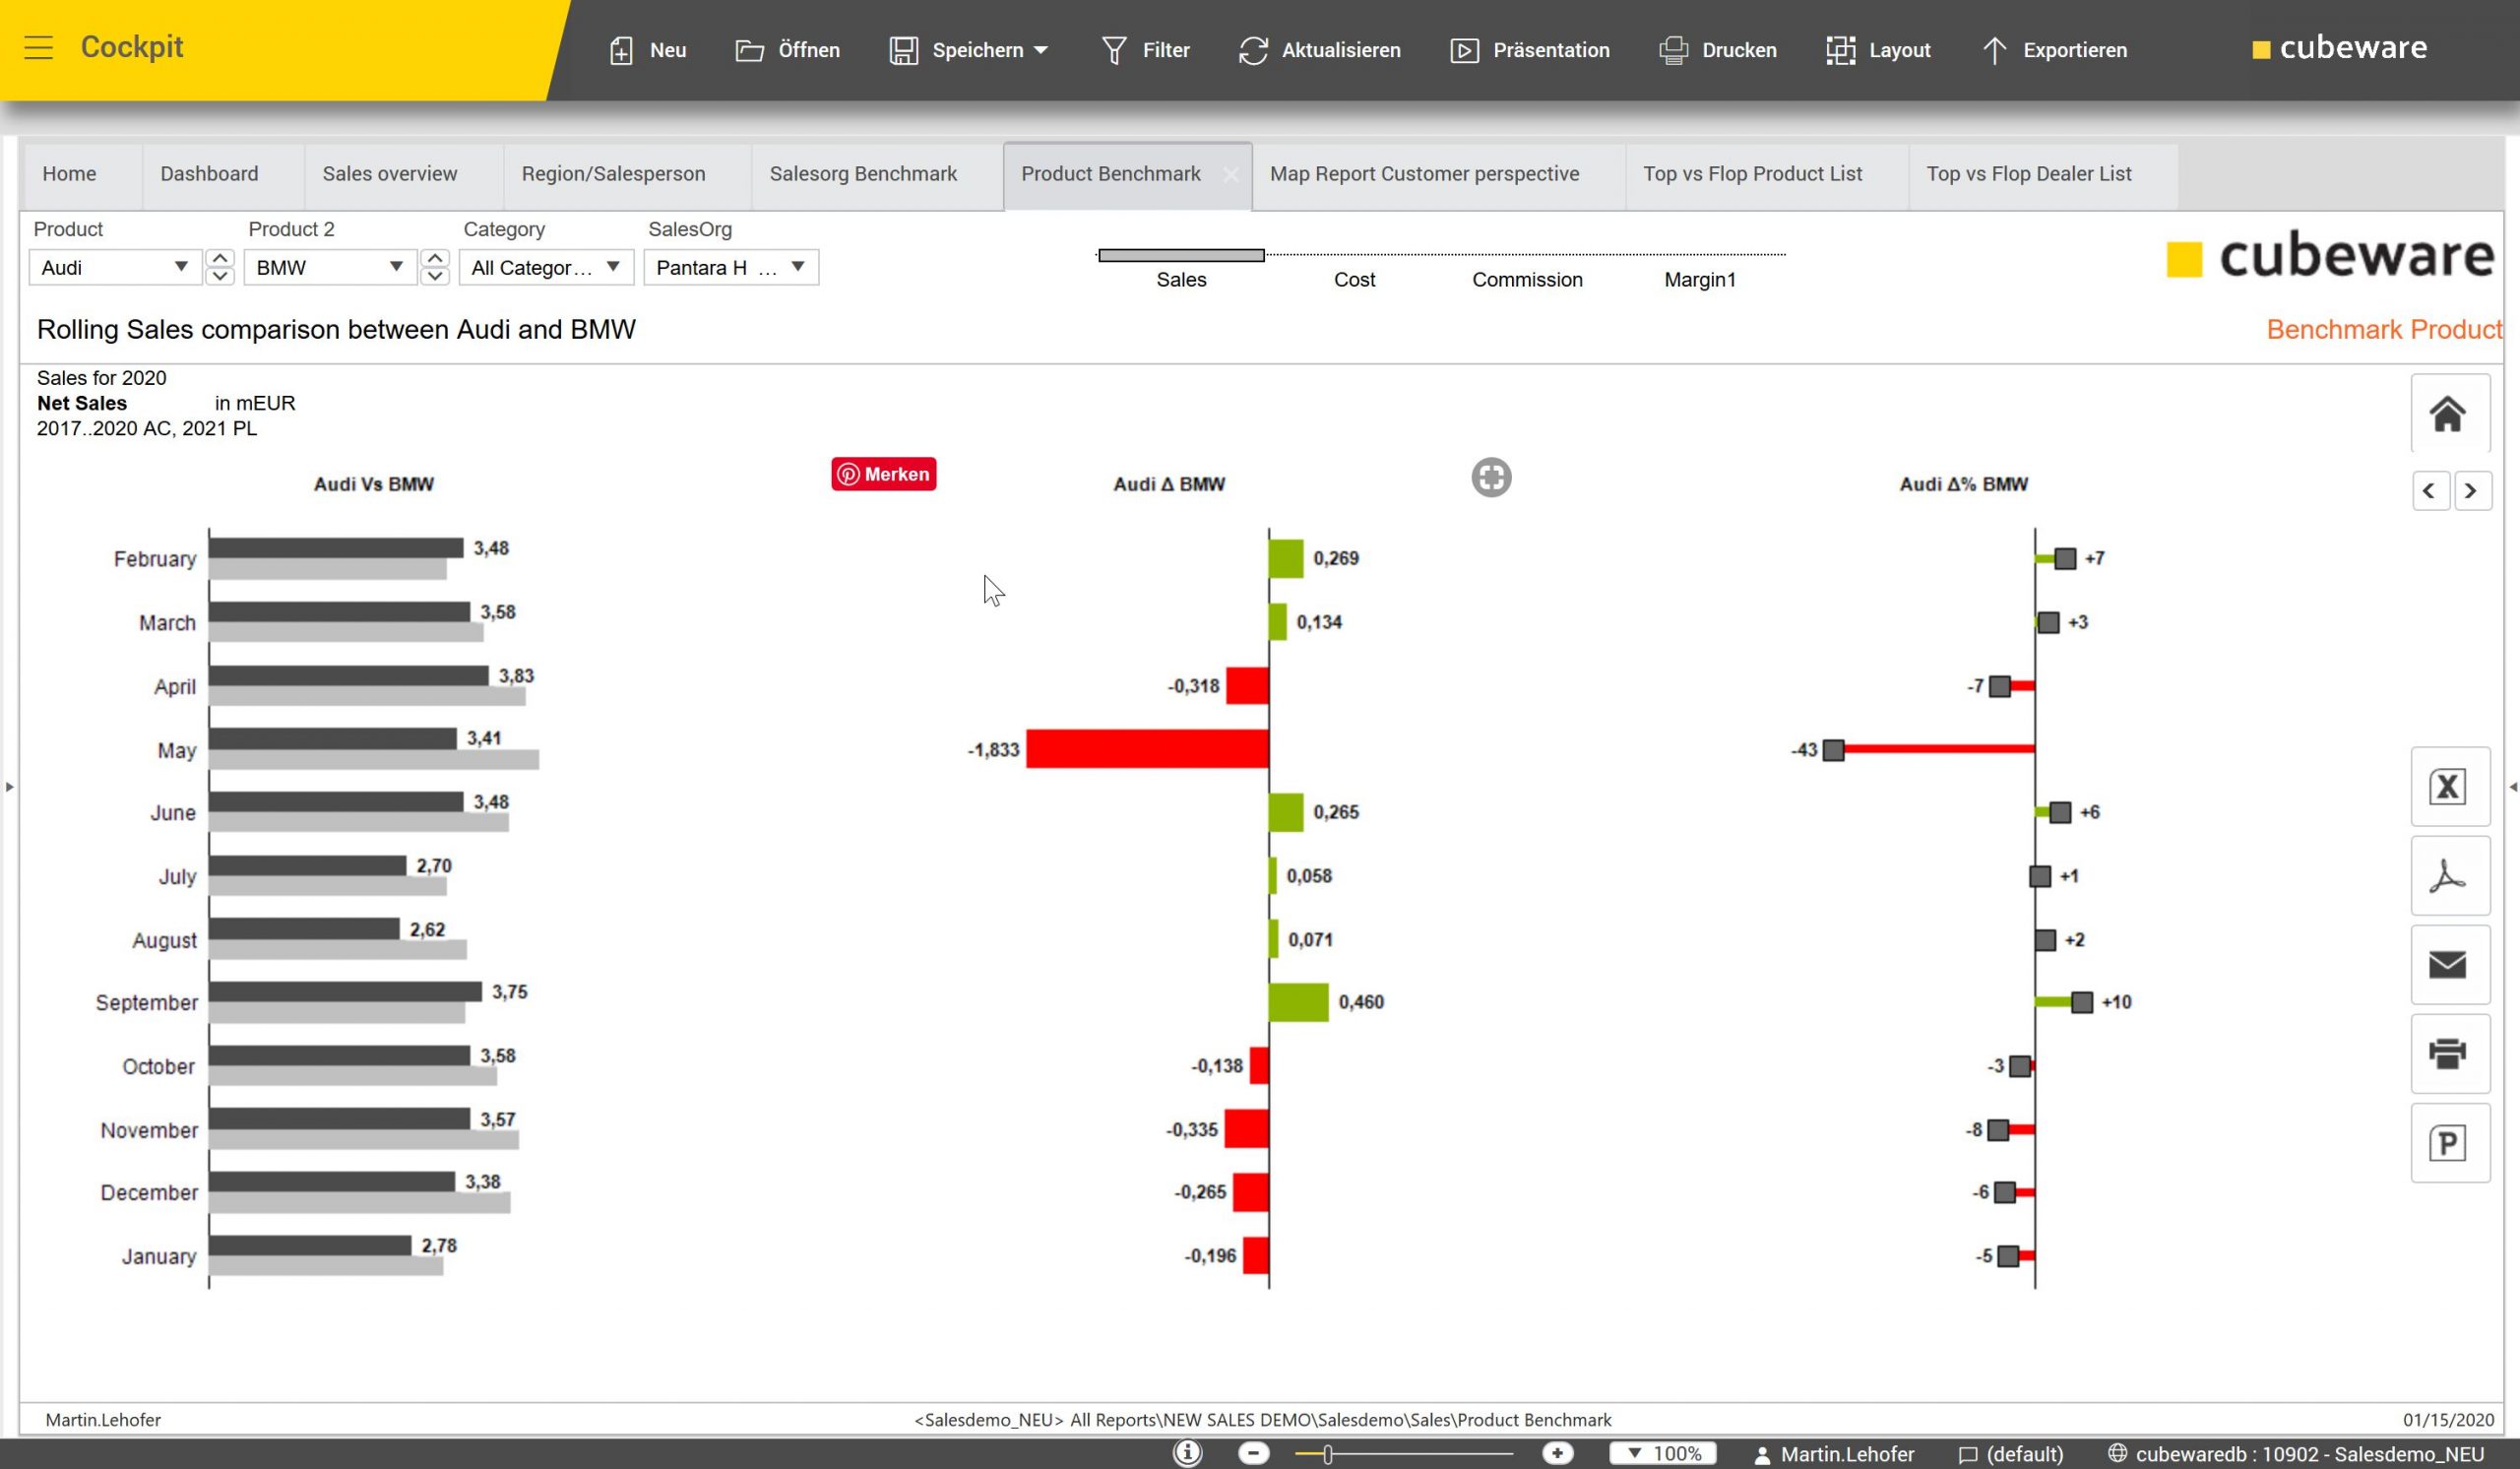The height and width of the screenshot is (1469, 2520).
Task: Click the Drucken print toolbar button
Action: tap(1718, 50)
